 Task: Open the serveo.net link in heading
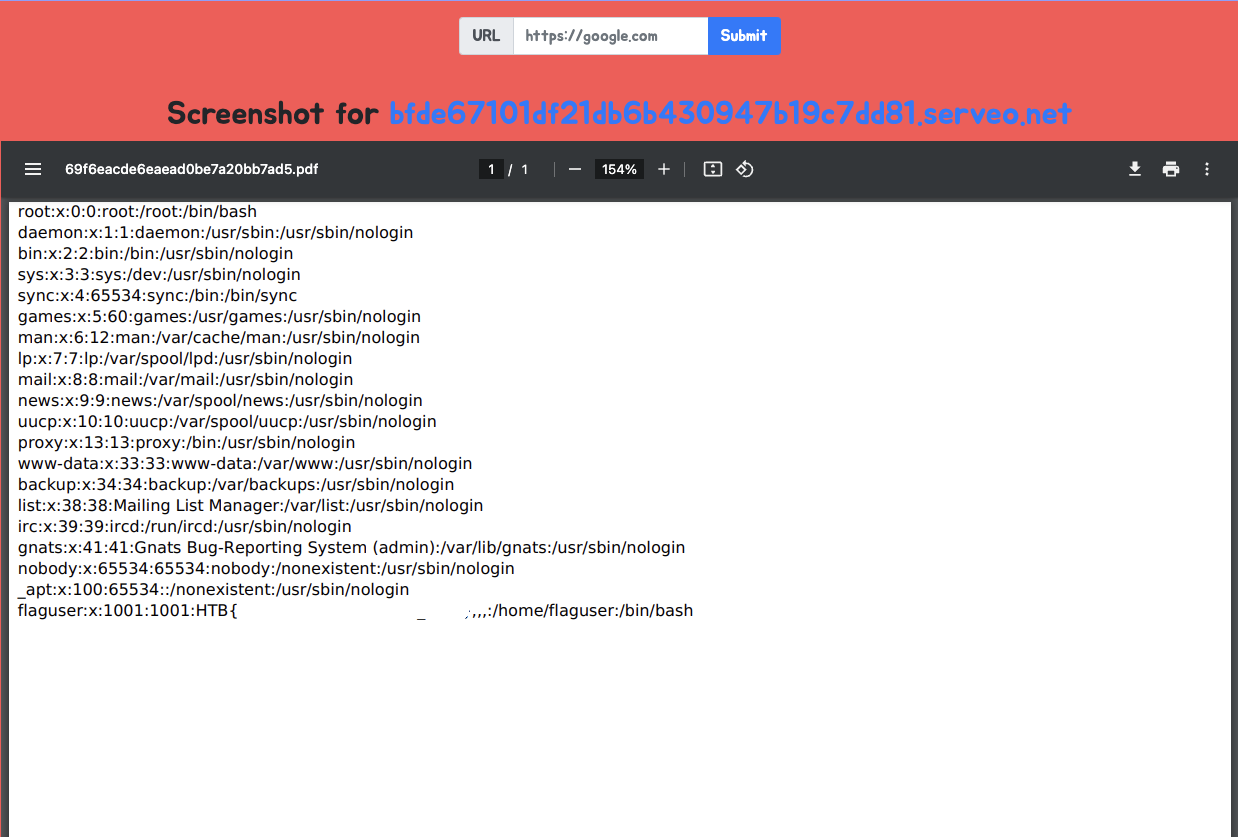coord(730,113)
